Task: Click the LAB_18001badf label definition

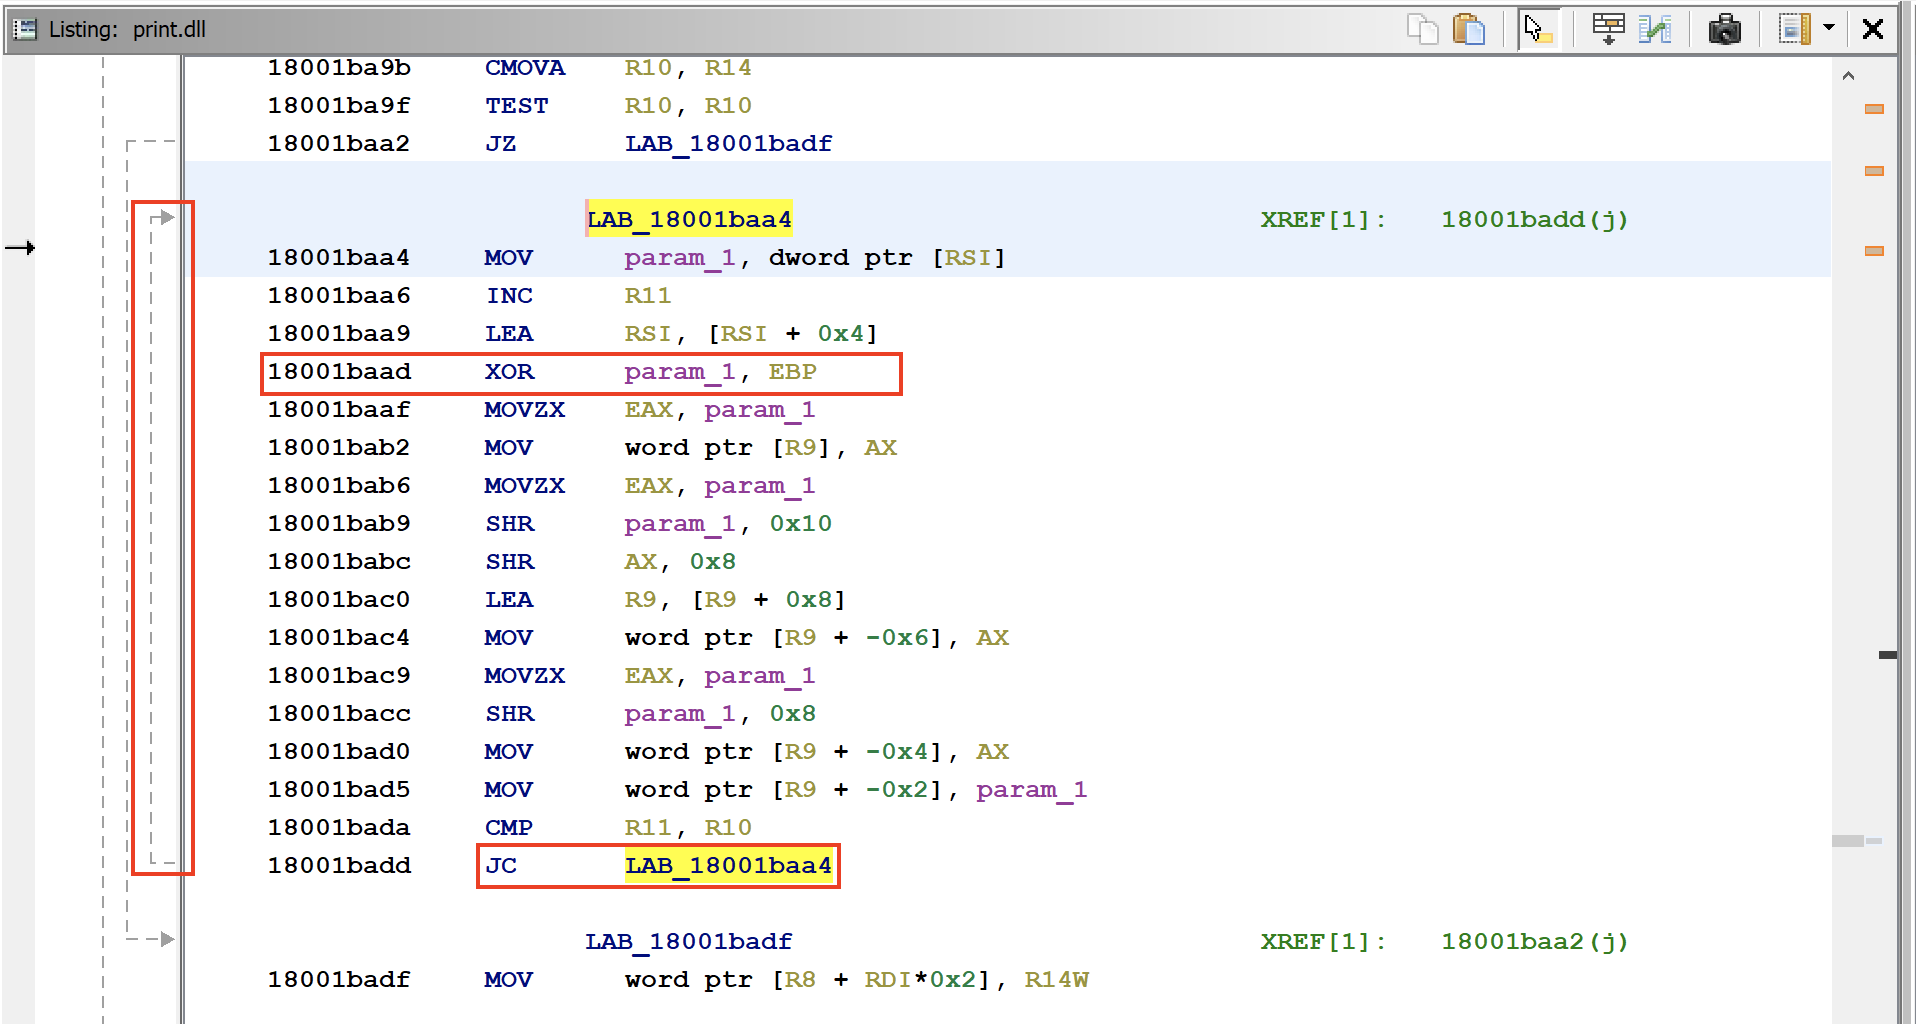Action: pyautogui.click(x=689, y=941)
